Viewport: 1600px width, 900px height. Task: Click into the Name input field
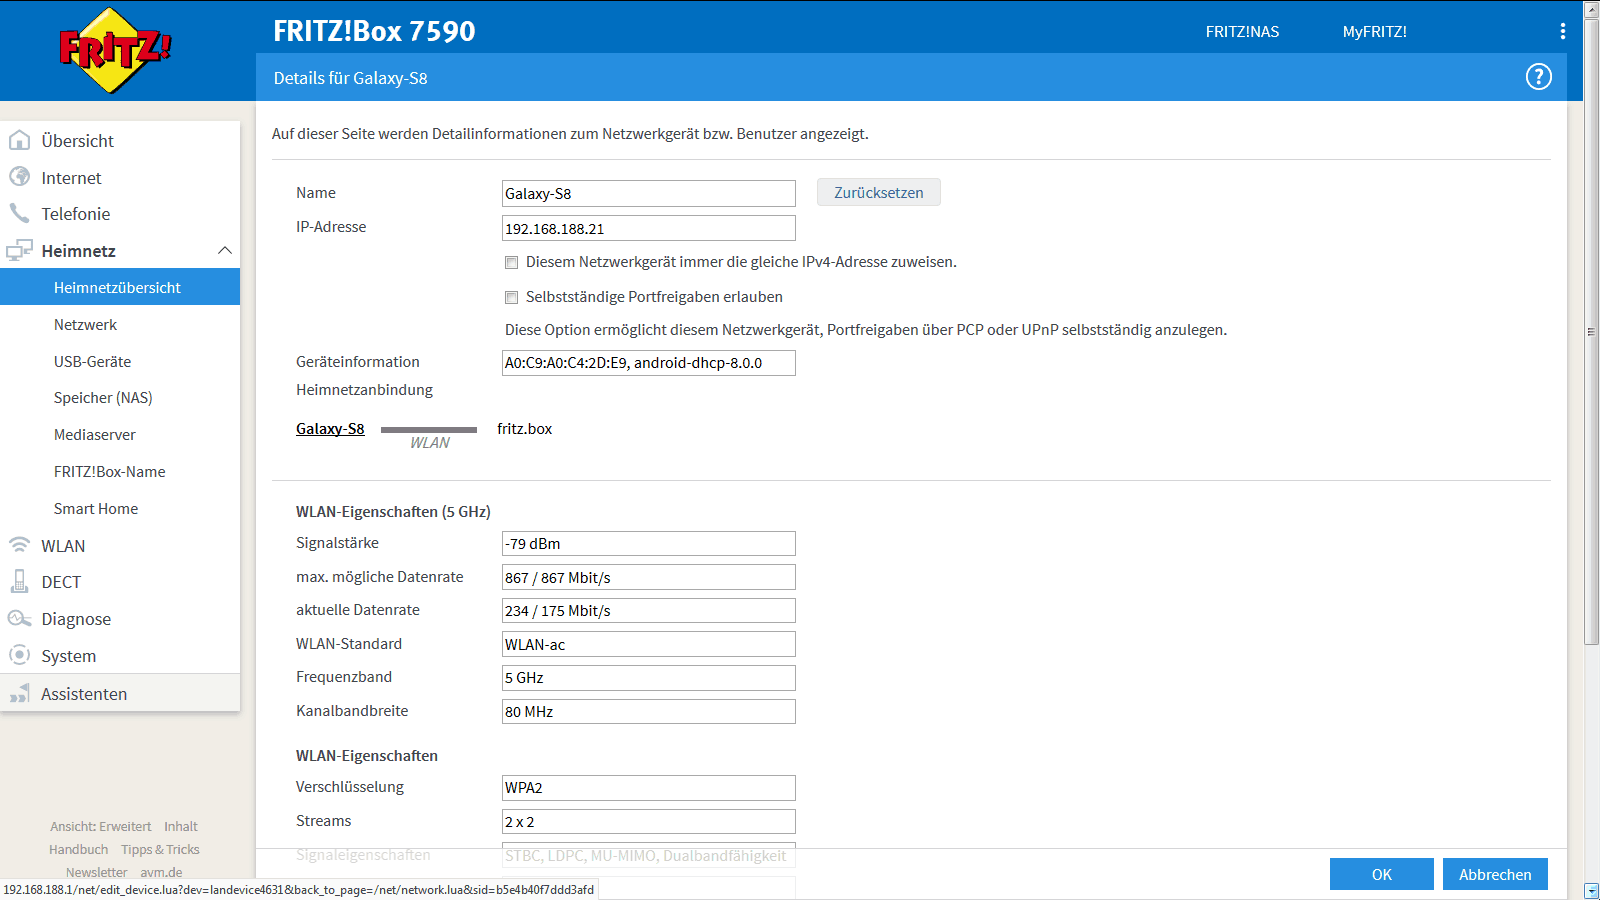pos(648,193)
